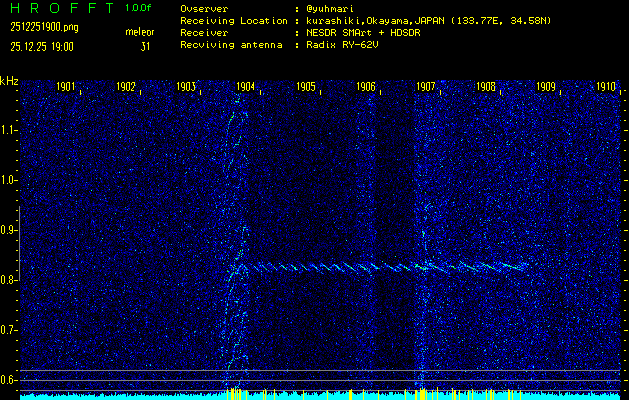Click the 1910 time axis label
This screenshot has width=629, height=400.
click(606, 87)
